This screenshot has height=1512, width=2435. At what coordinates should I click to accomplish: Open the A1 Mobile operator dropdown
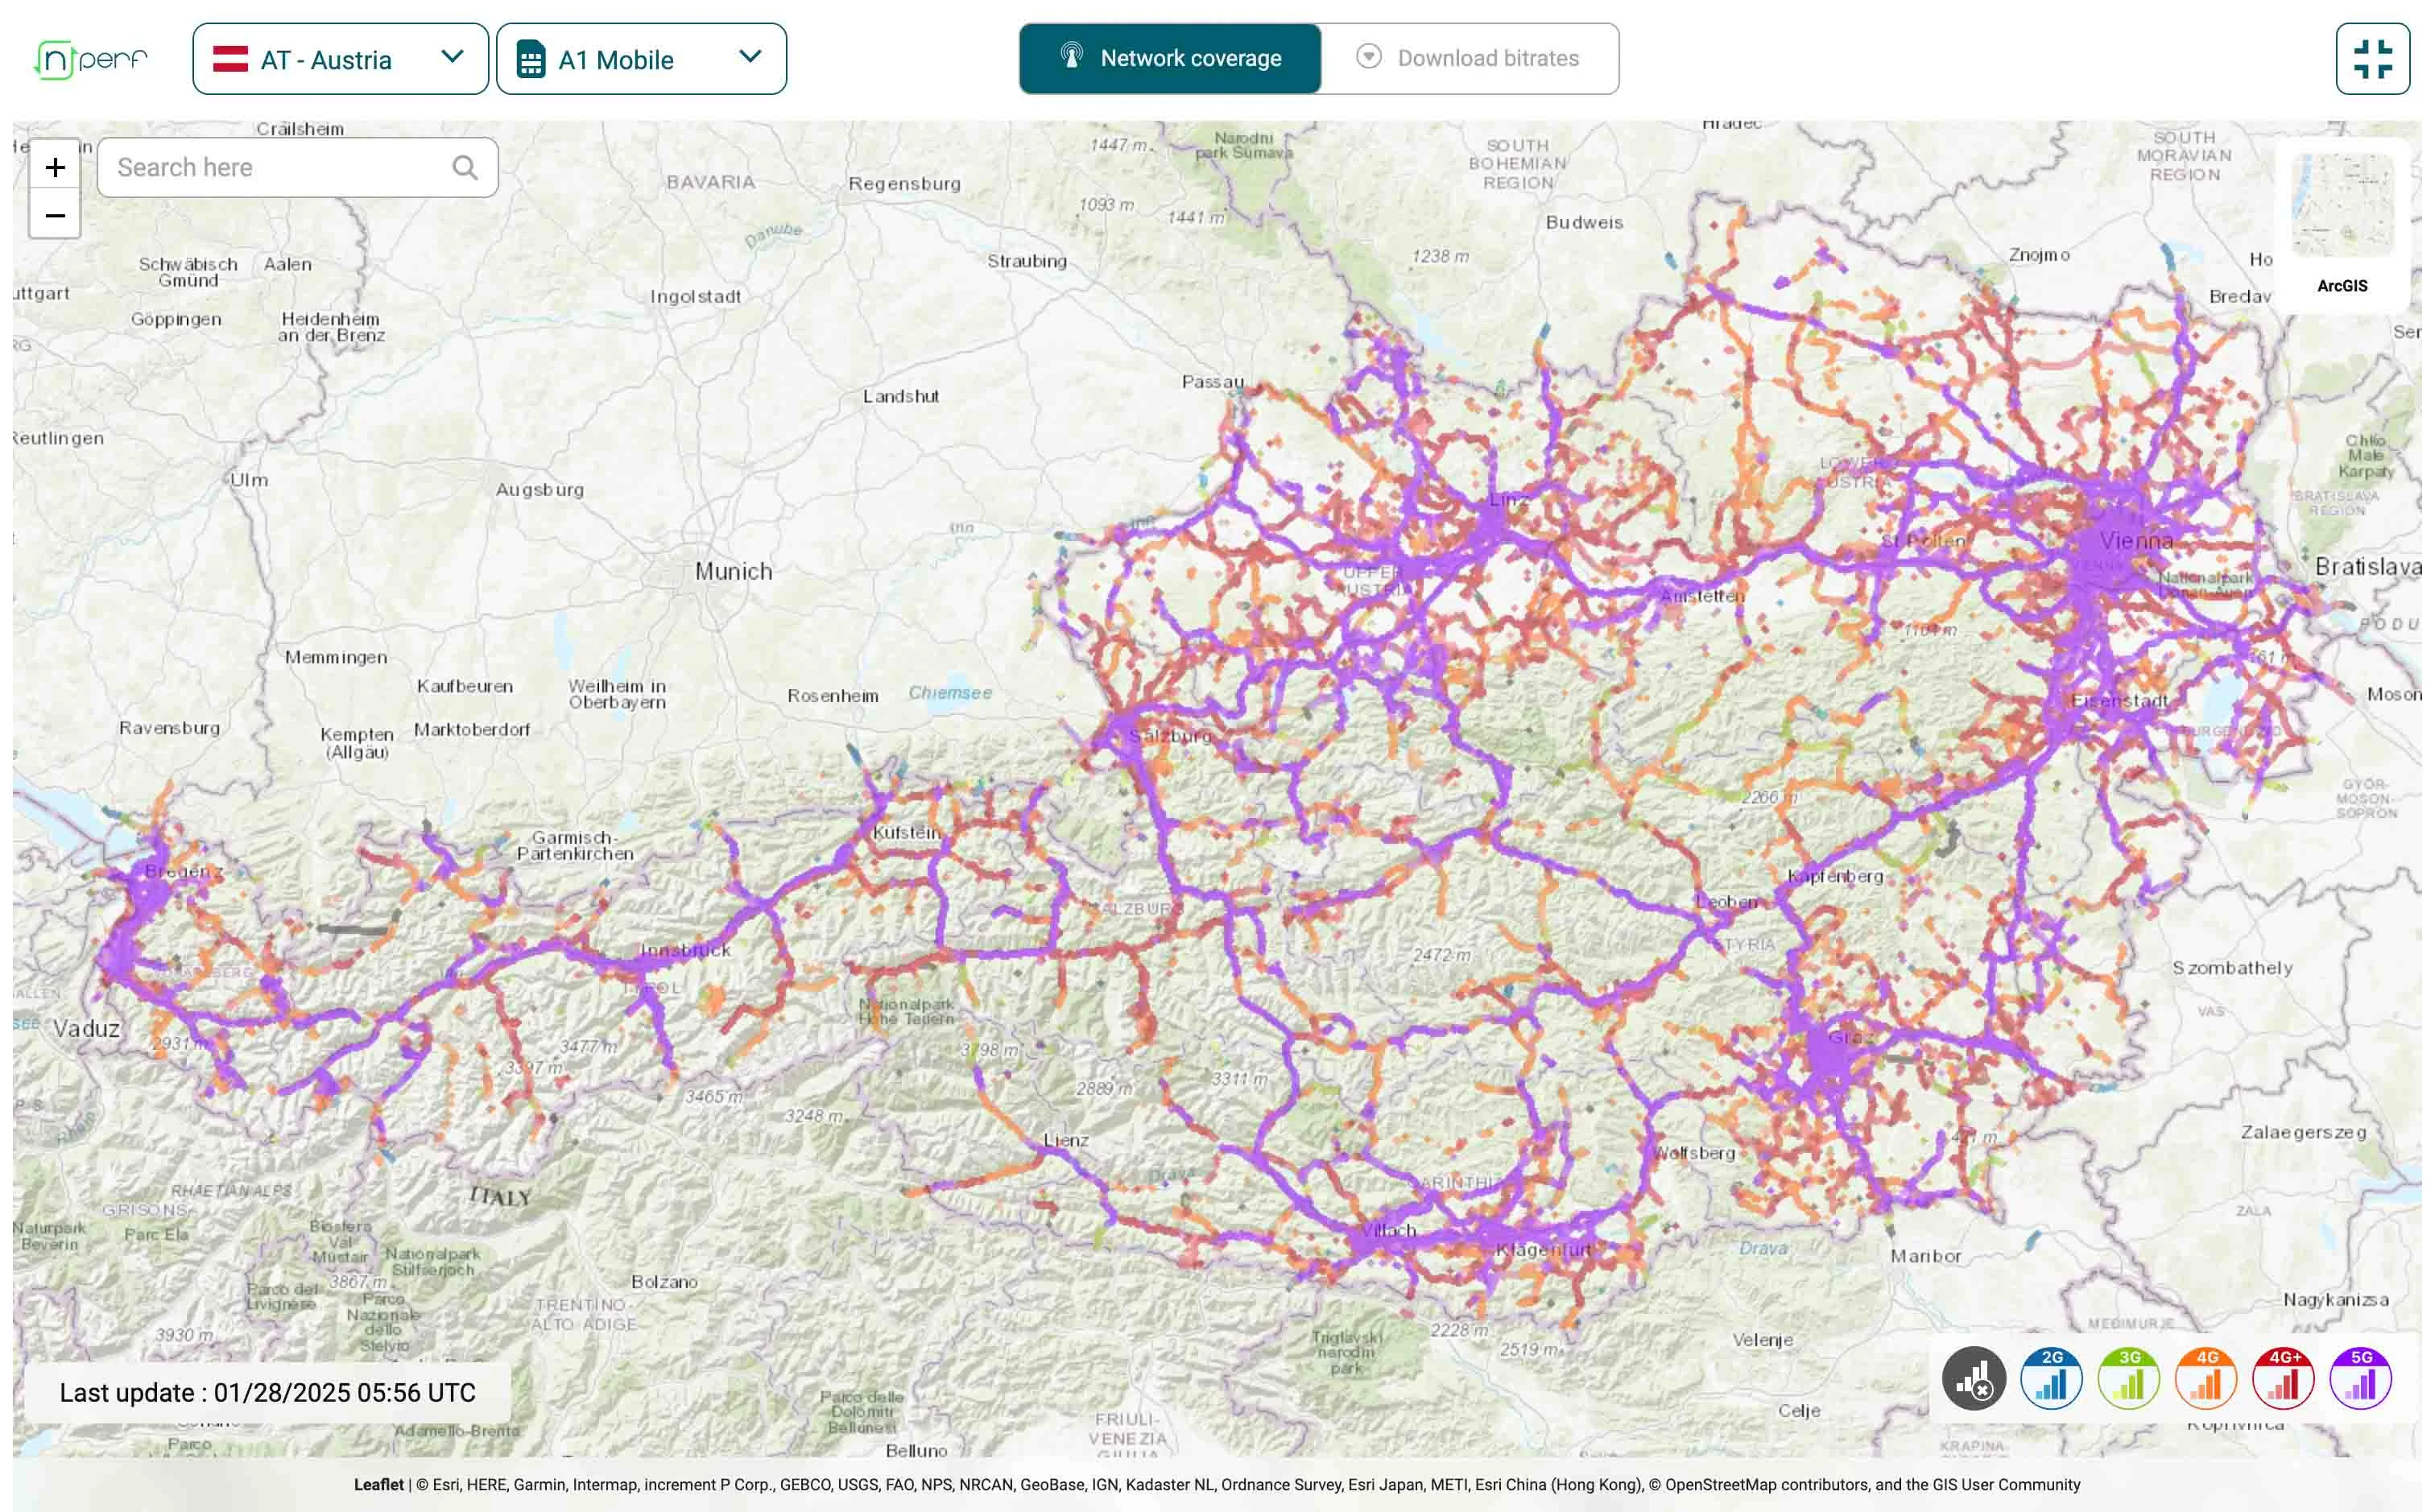(x=641, y=59)
